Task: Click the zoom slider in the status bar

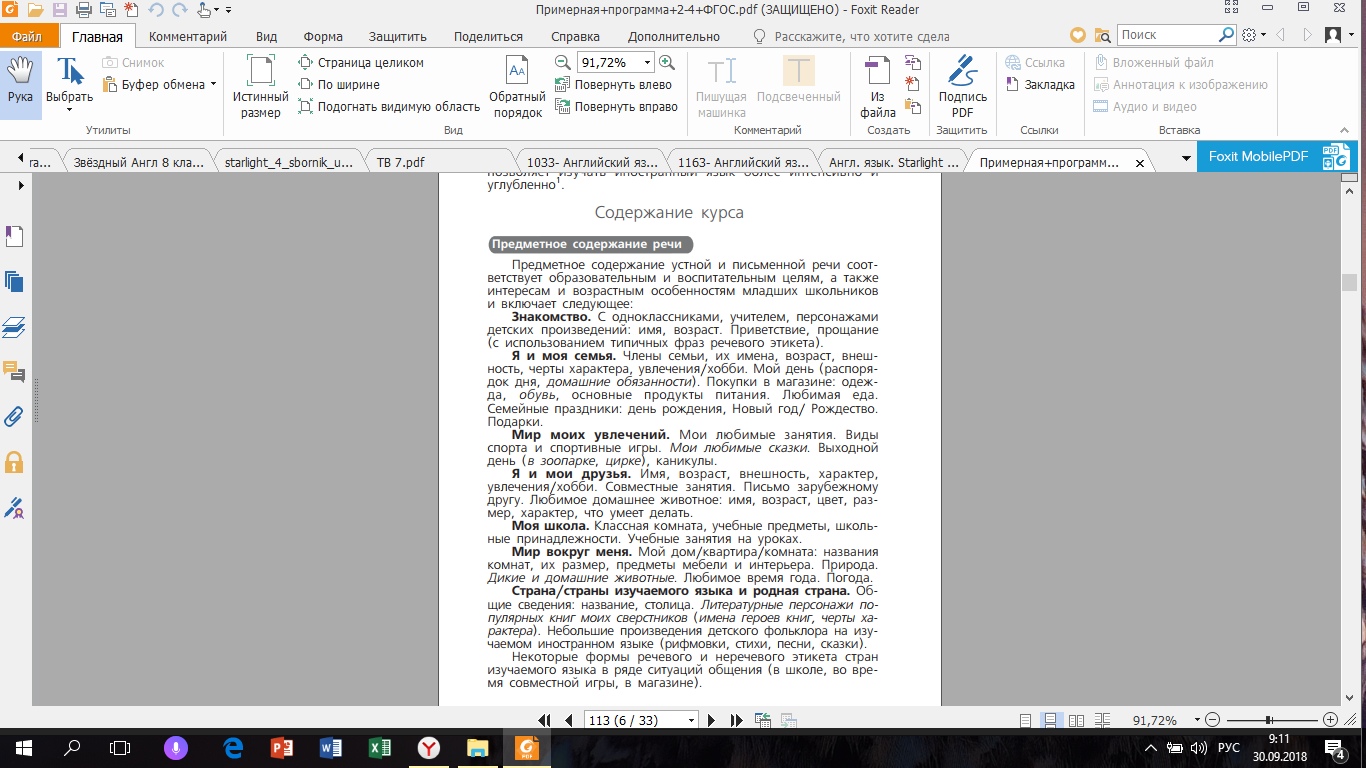Action: tap(1268, 720)
